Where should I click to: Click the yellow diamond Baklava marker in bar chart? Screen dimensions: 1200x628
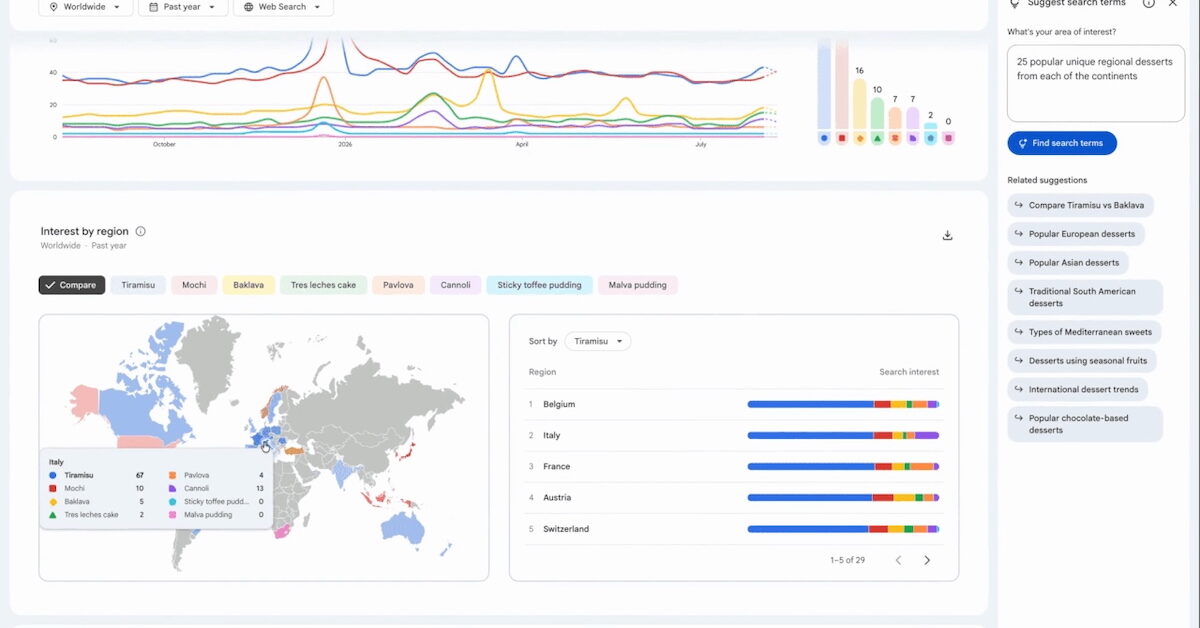pos(859,138)
